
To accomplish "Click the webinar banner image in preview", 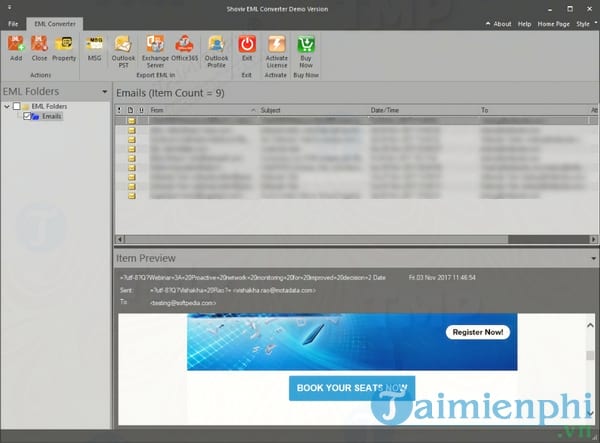I will tap(352, 342).
